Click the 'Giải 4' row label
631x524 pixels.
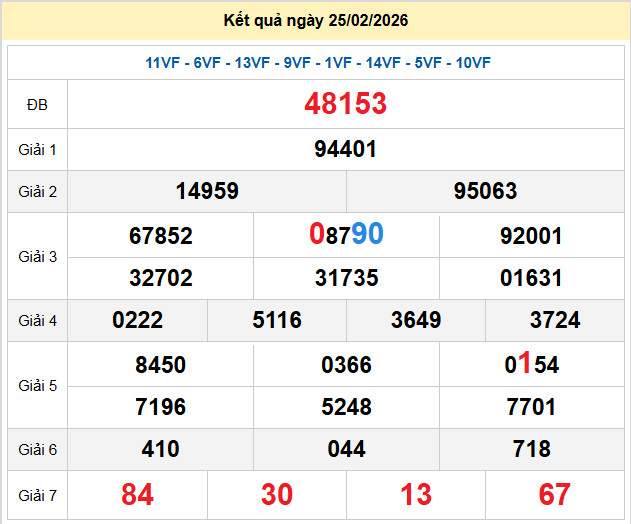pyautogui.click(x=38, y=320)
